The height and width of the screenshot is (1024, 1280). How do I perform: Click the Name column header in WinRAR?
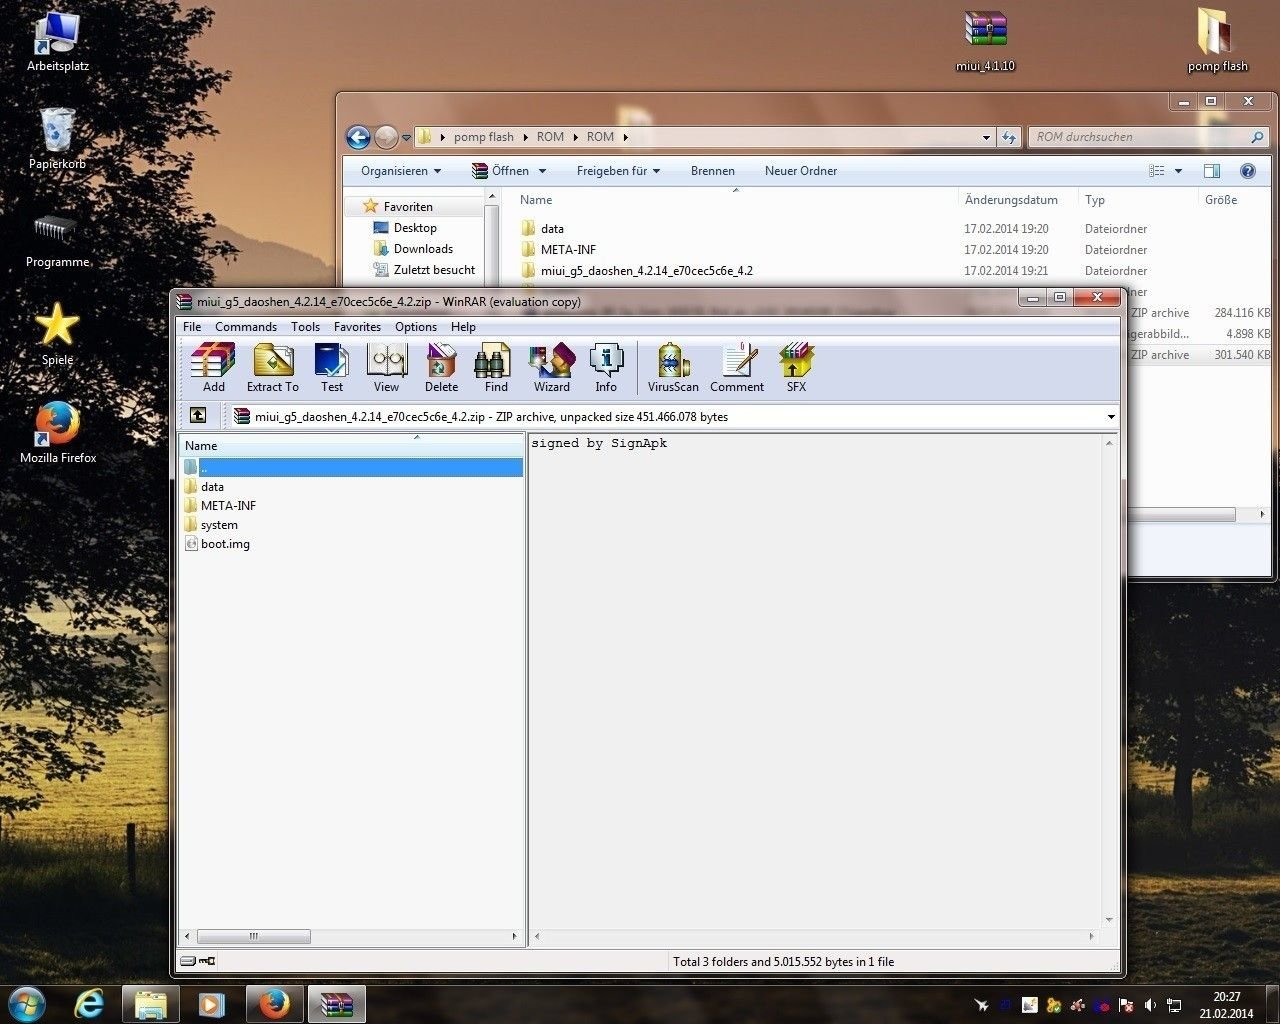(351, 446)
